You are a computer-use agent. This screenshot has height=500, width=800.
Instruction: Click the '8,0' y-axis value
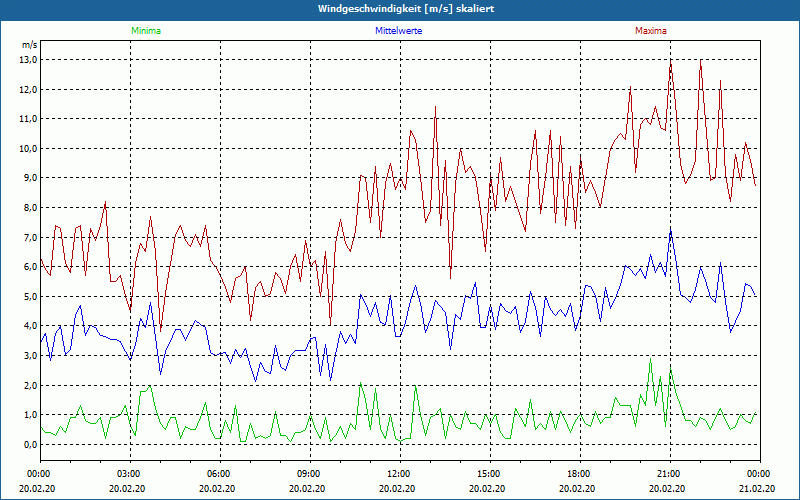coord(31,208)
